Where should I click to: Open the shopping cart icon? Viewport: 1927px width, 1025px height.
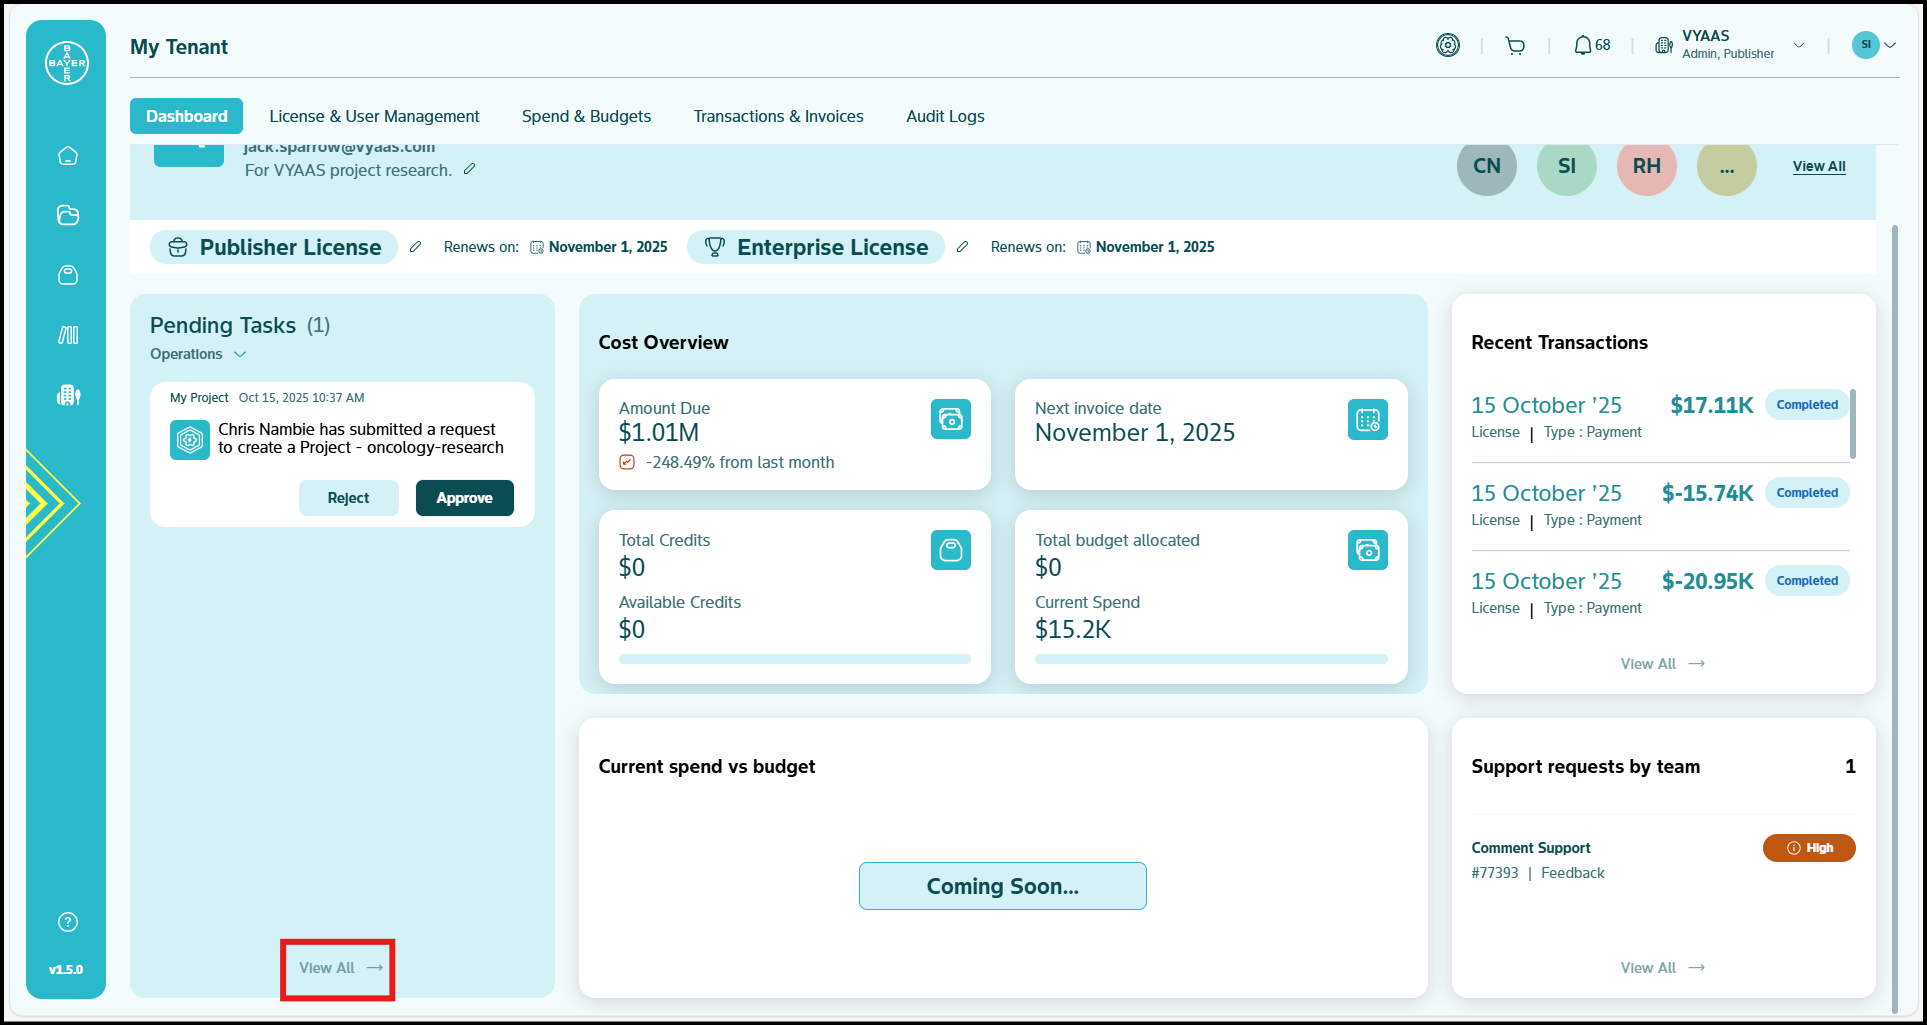[x=1515, y=46]
